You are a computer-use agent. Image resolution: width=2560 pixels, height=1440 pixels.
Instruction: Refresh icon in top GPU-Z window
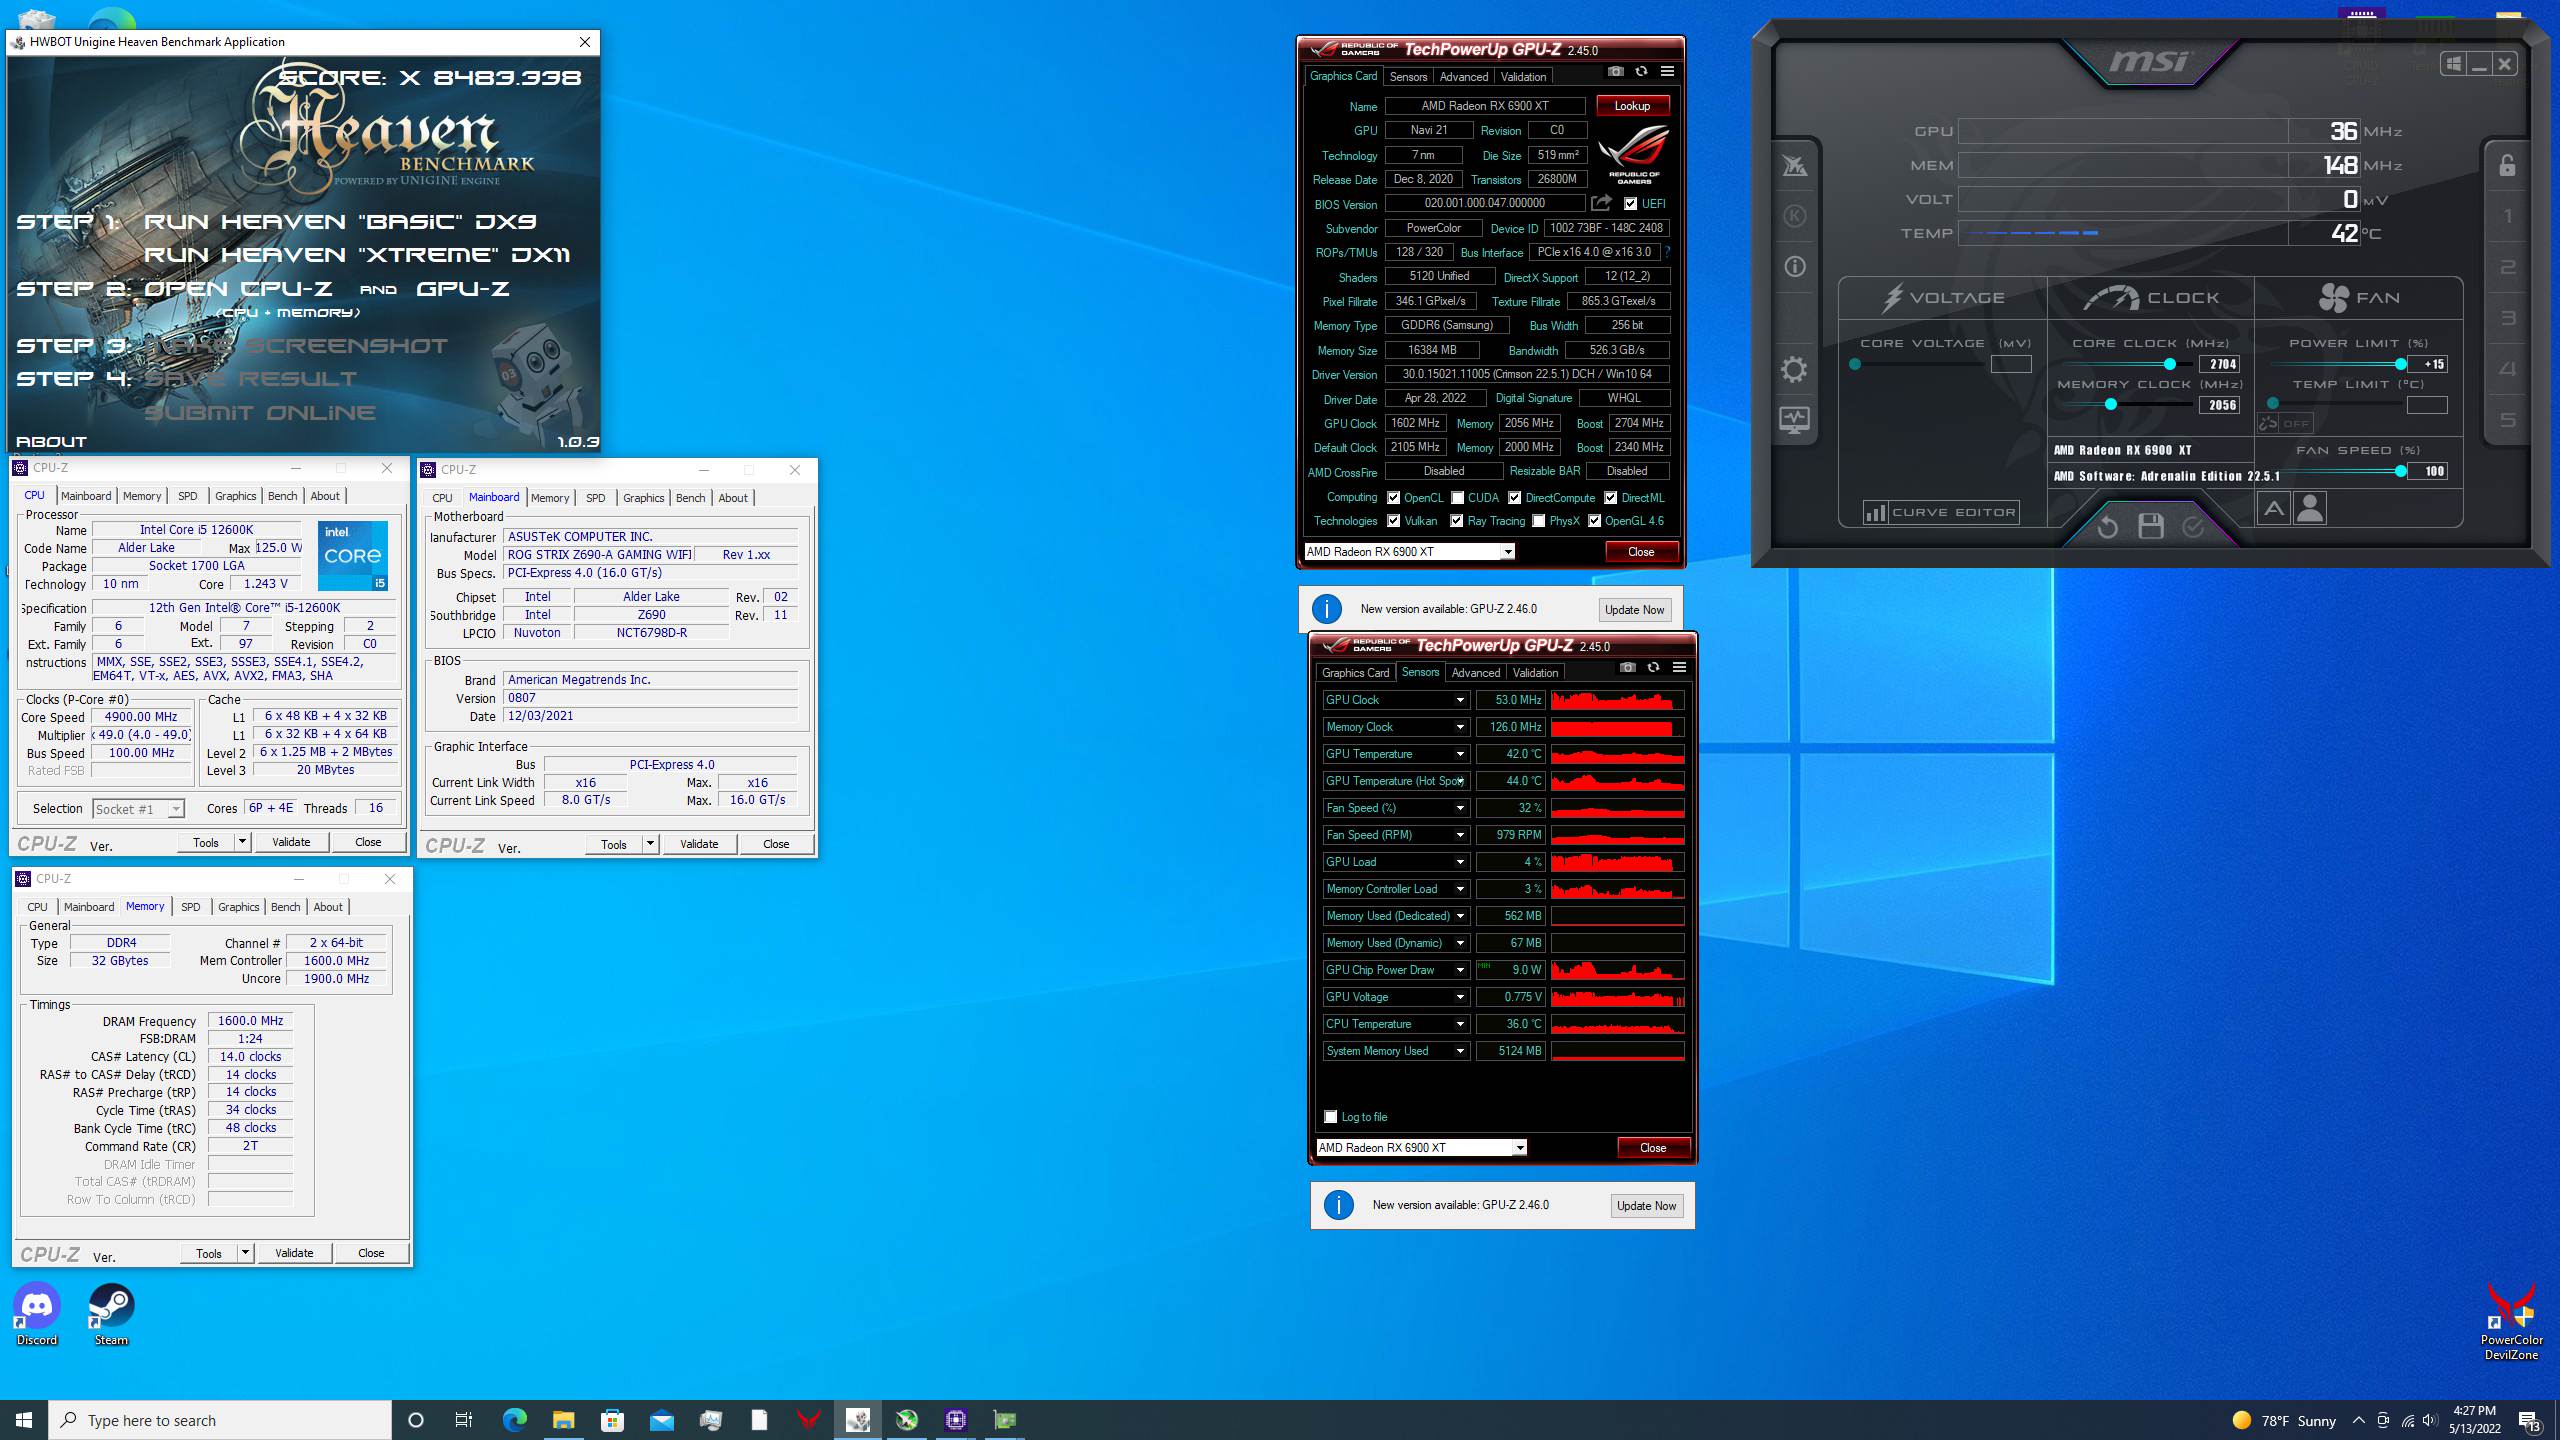pyautogui.click(x=1641, y=72)
